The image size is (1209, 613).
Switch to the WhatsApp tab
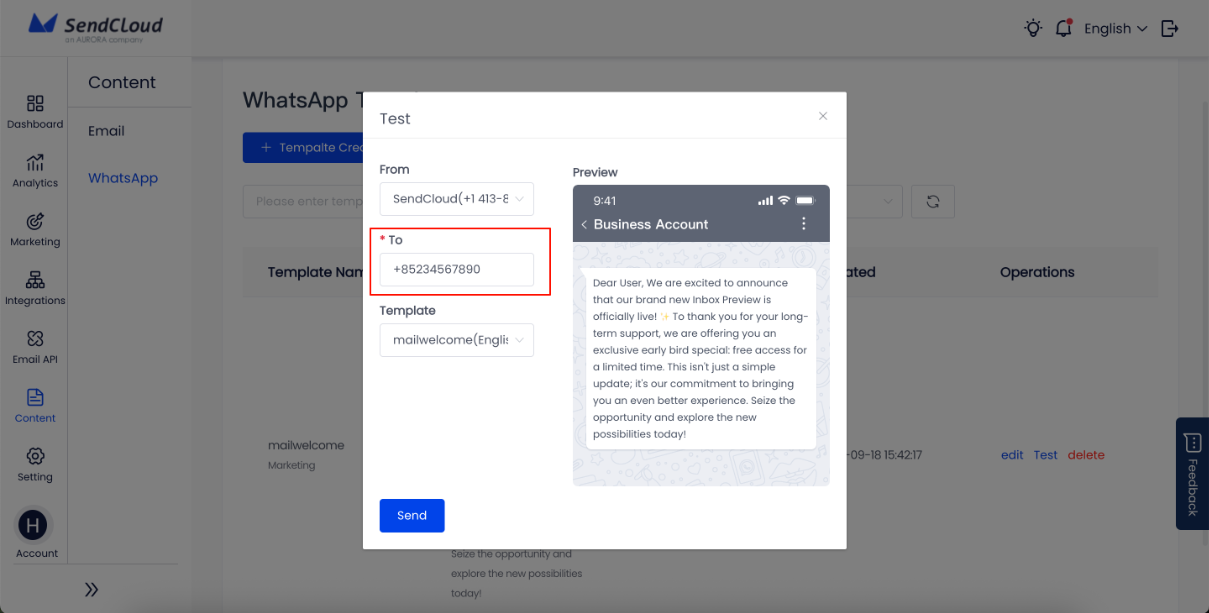(x=122, y=177)
